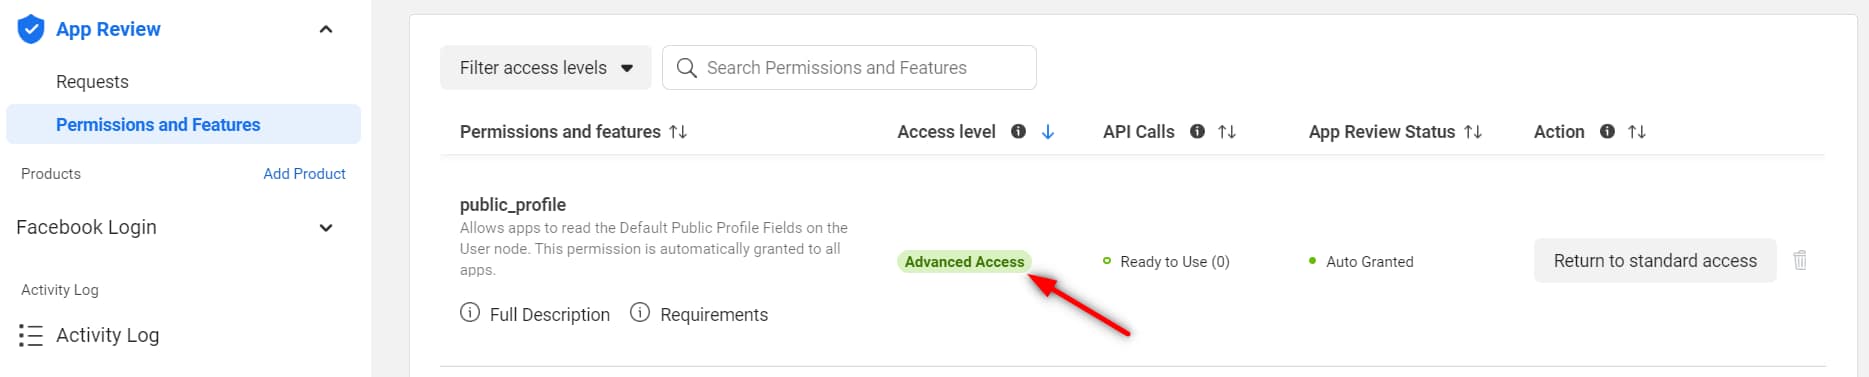The image size is (1869, 377).
Task: Open the Filter access levels dropdown
Action: (546, 68)
